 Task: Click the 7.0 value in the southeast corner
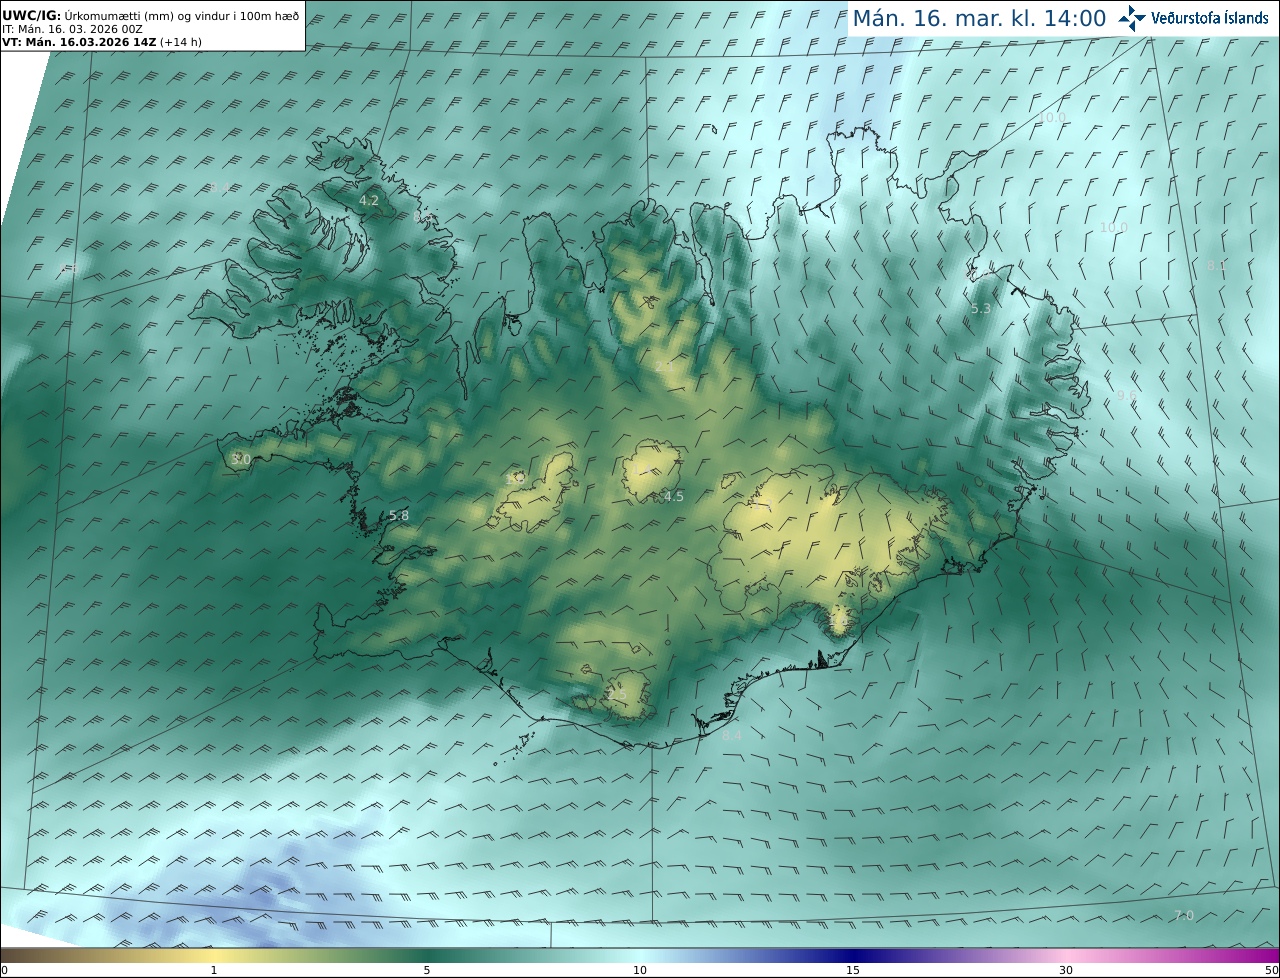pos(1184,916)
